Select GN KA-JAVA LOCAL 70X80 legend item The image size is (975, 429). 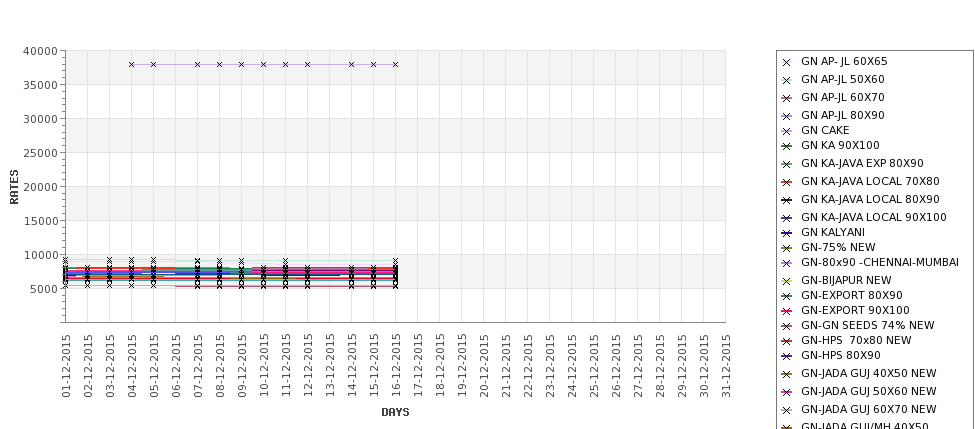click(x=870, y=182)
